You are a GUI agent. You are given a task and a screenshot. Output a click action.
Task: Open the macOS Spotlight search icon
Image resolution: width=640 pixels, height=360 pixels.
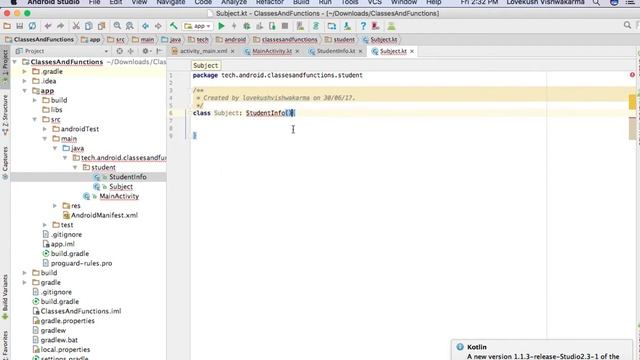596,2
